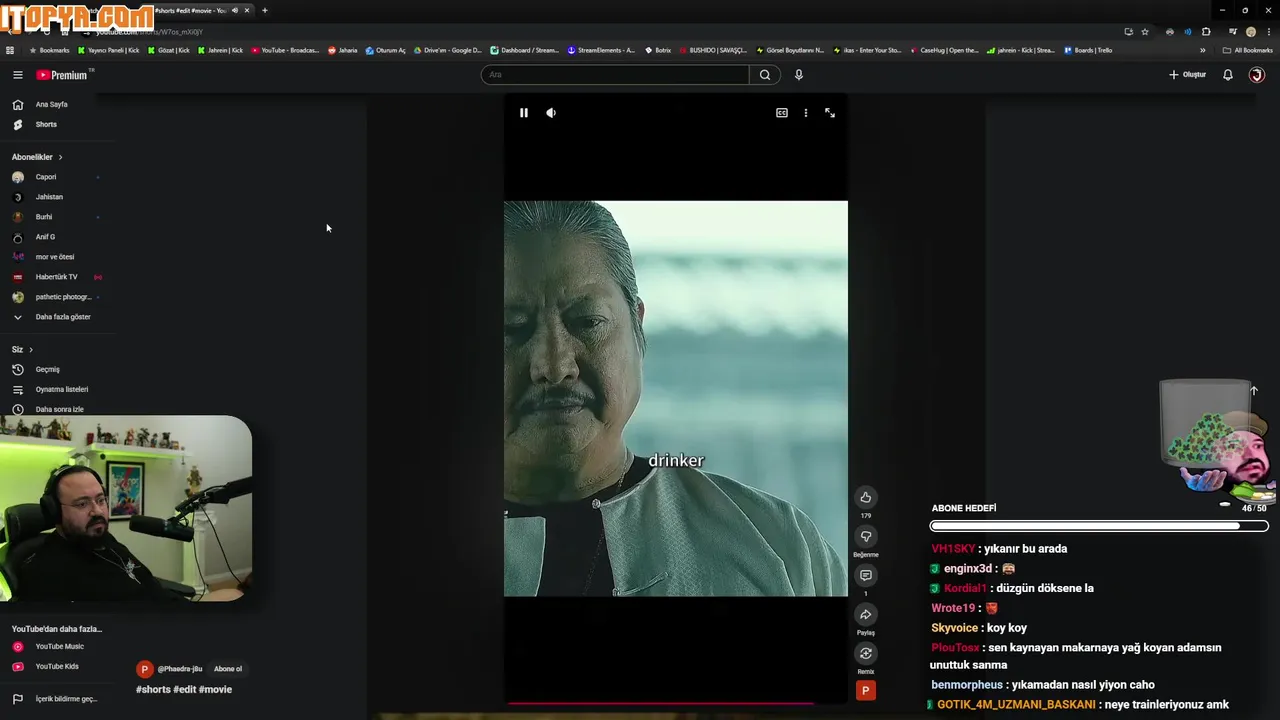Subscribe with the Abone ol button
Screen dimensions: 1280x720
(228, 669)
